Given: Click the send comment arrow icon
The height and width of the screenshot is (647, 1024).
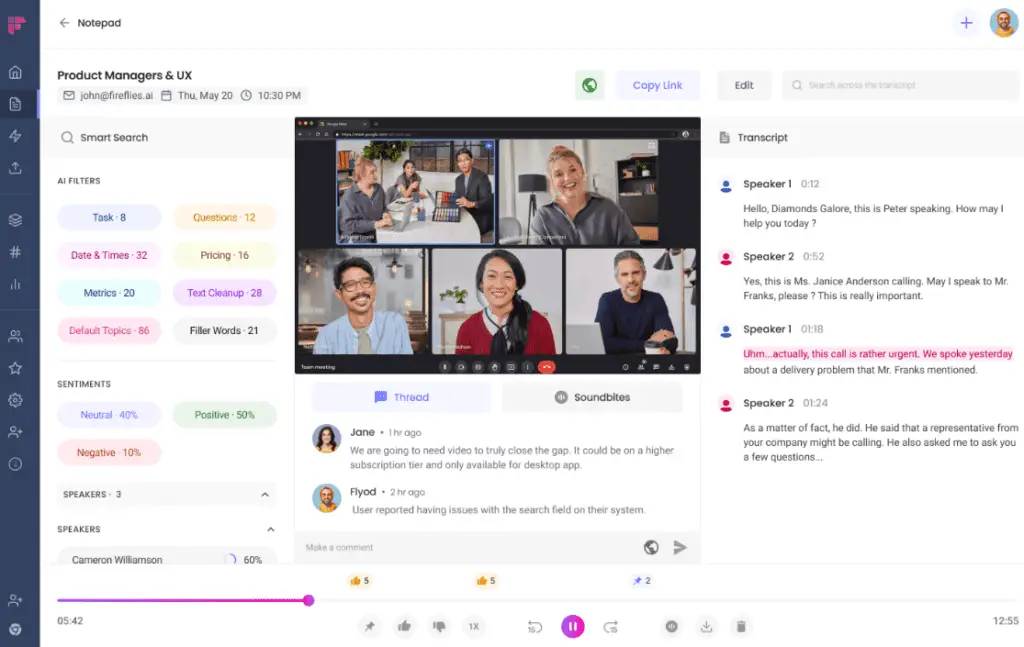Looking at the screenshot, I should pos(680,547).
